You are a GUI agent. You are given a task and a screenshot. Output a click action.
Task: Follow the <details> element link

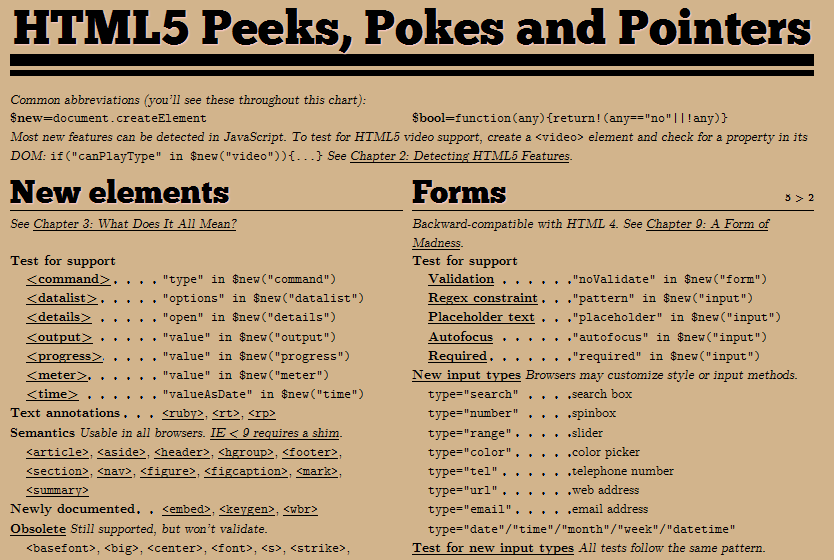pos(59,317)
